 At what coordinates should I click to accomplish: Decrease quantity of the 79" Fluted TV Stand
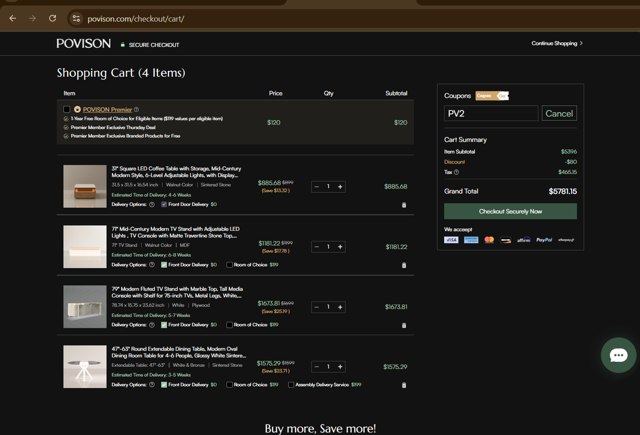click(316, 307)
